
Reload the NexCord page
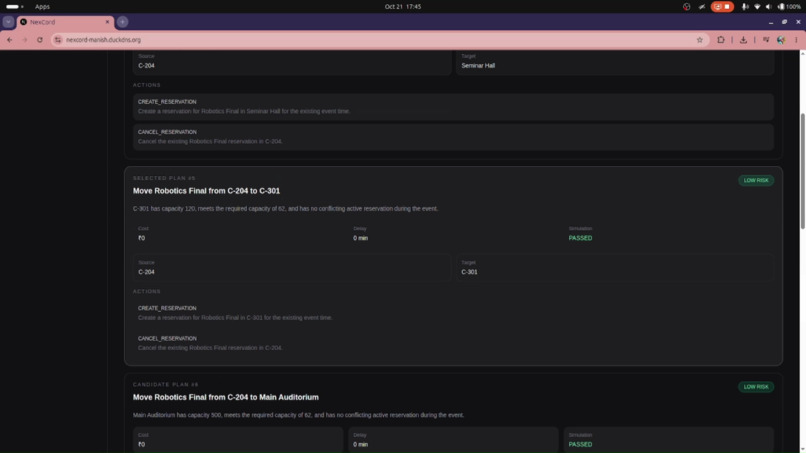point(40,40)
